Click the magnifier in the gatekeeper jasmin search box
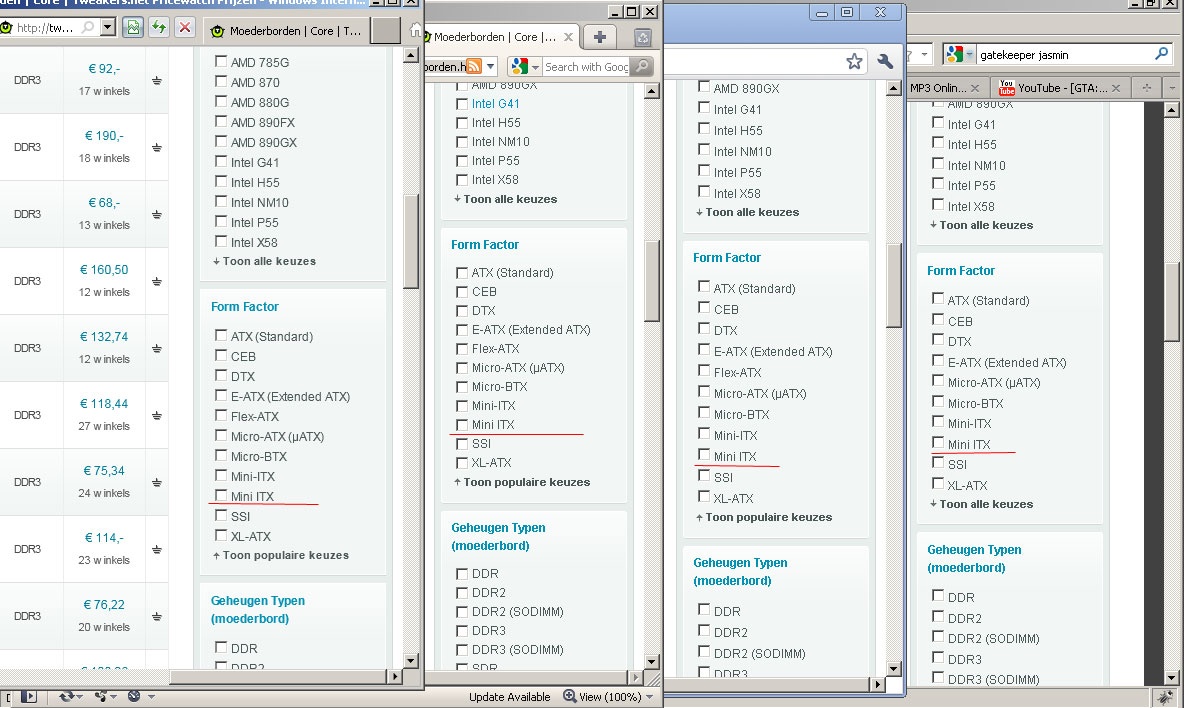Image resolution: width=1184 pixels, height=708 pixels. pyautogui.click(x=1161, y=54)
